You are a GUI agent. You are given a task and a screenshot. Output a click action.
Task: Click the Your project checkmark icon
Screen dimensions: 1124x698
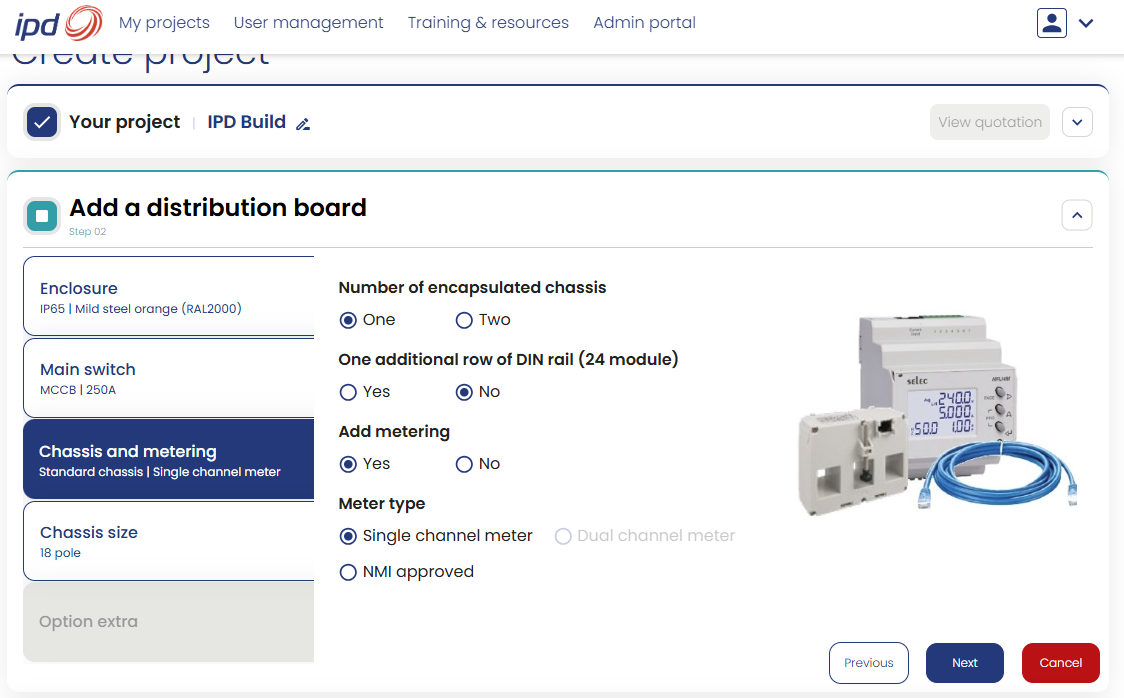42,122
